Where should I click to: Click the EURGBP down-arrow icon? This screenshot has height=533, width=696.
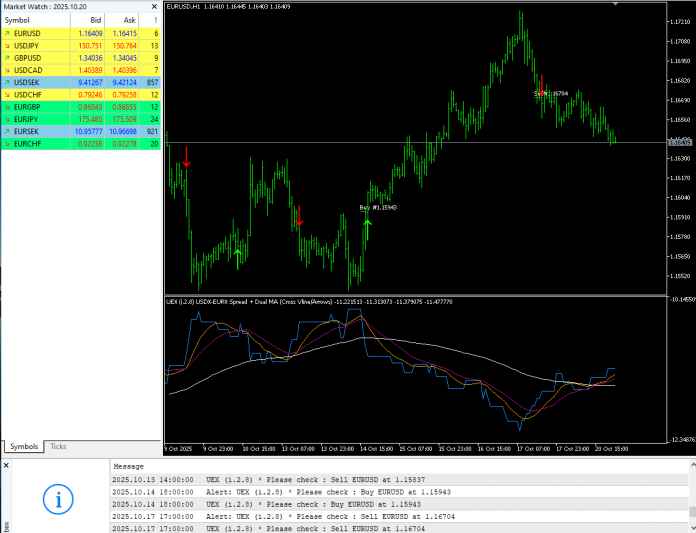click(x=8, y=107)
